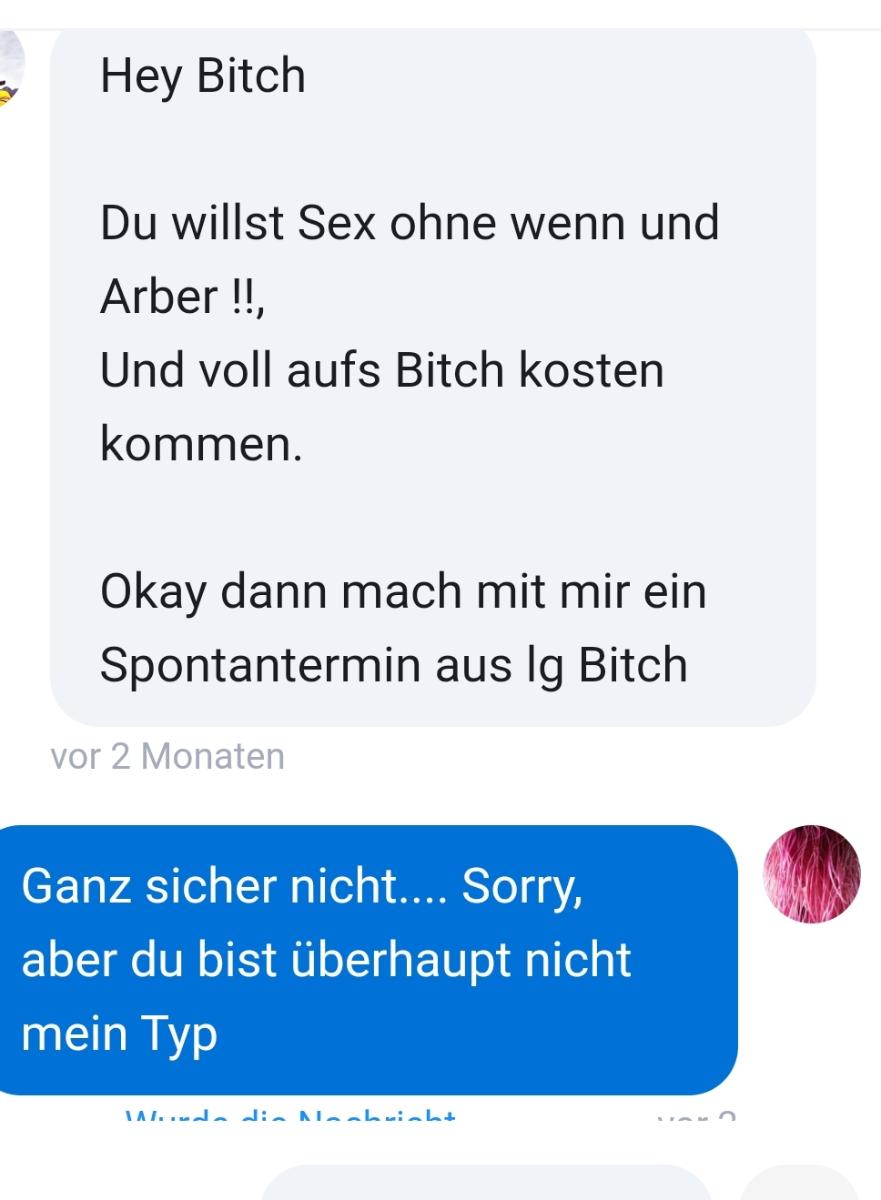Tap the sender's avatar at top left

(x=12, y=70)
